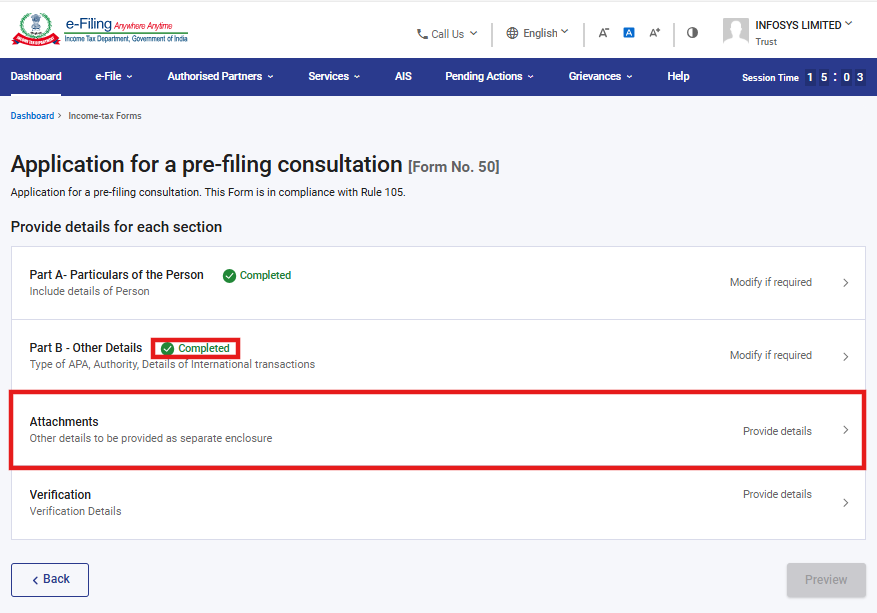Open the Attachments section title
This screenshot has width=877, height=613.
[64, 422]
